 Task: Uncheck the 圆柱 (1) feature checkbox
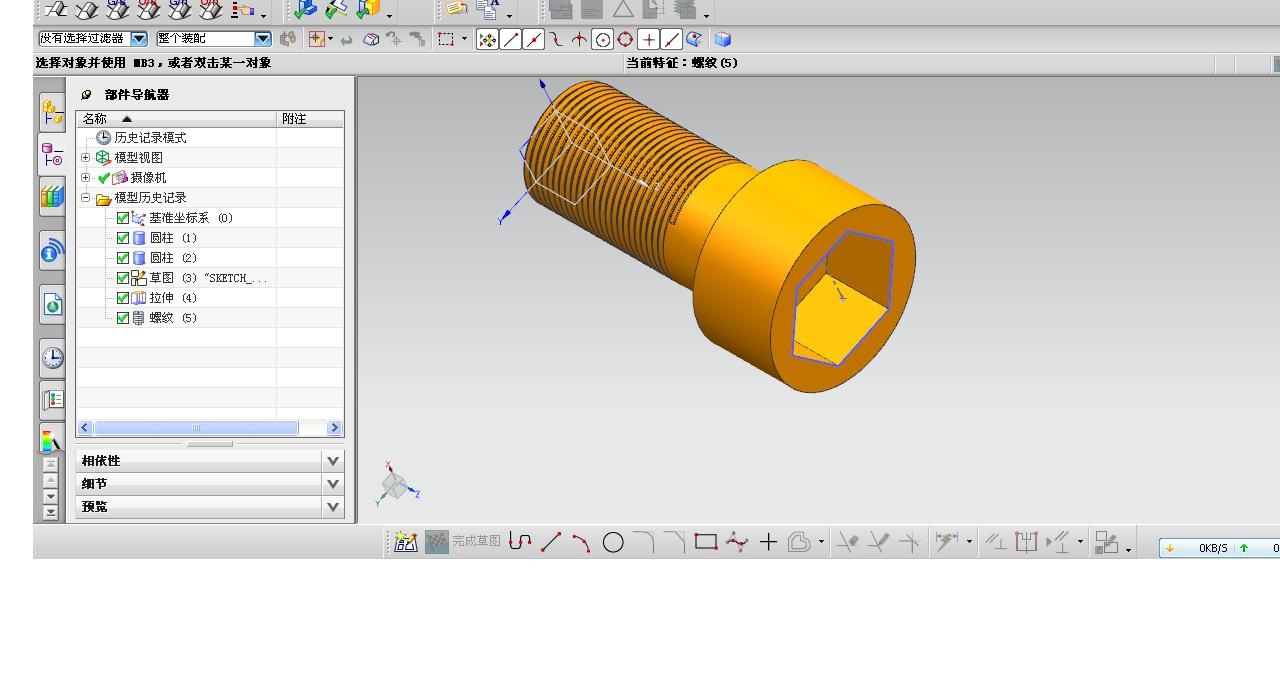click(123, 238)
